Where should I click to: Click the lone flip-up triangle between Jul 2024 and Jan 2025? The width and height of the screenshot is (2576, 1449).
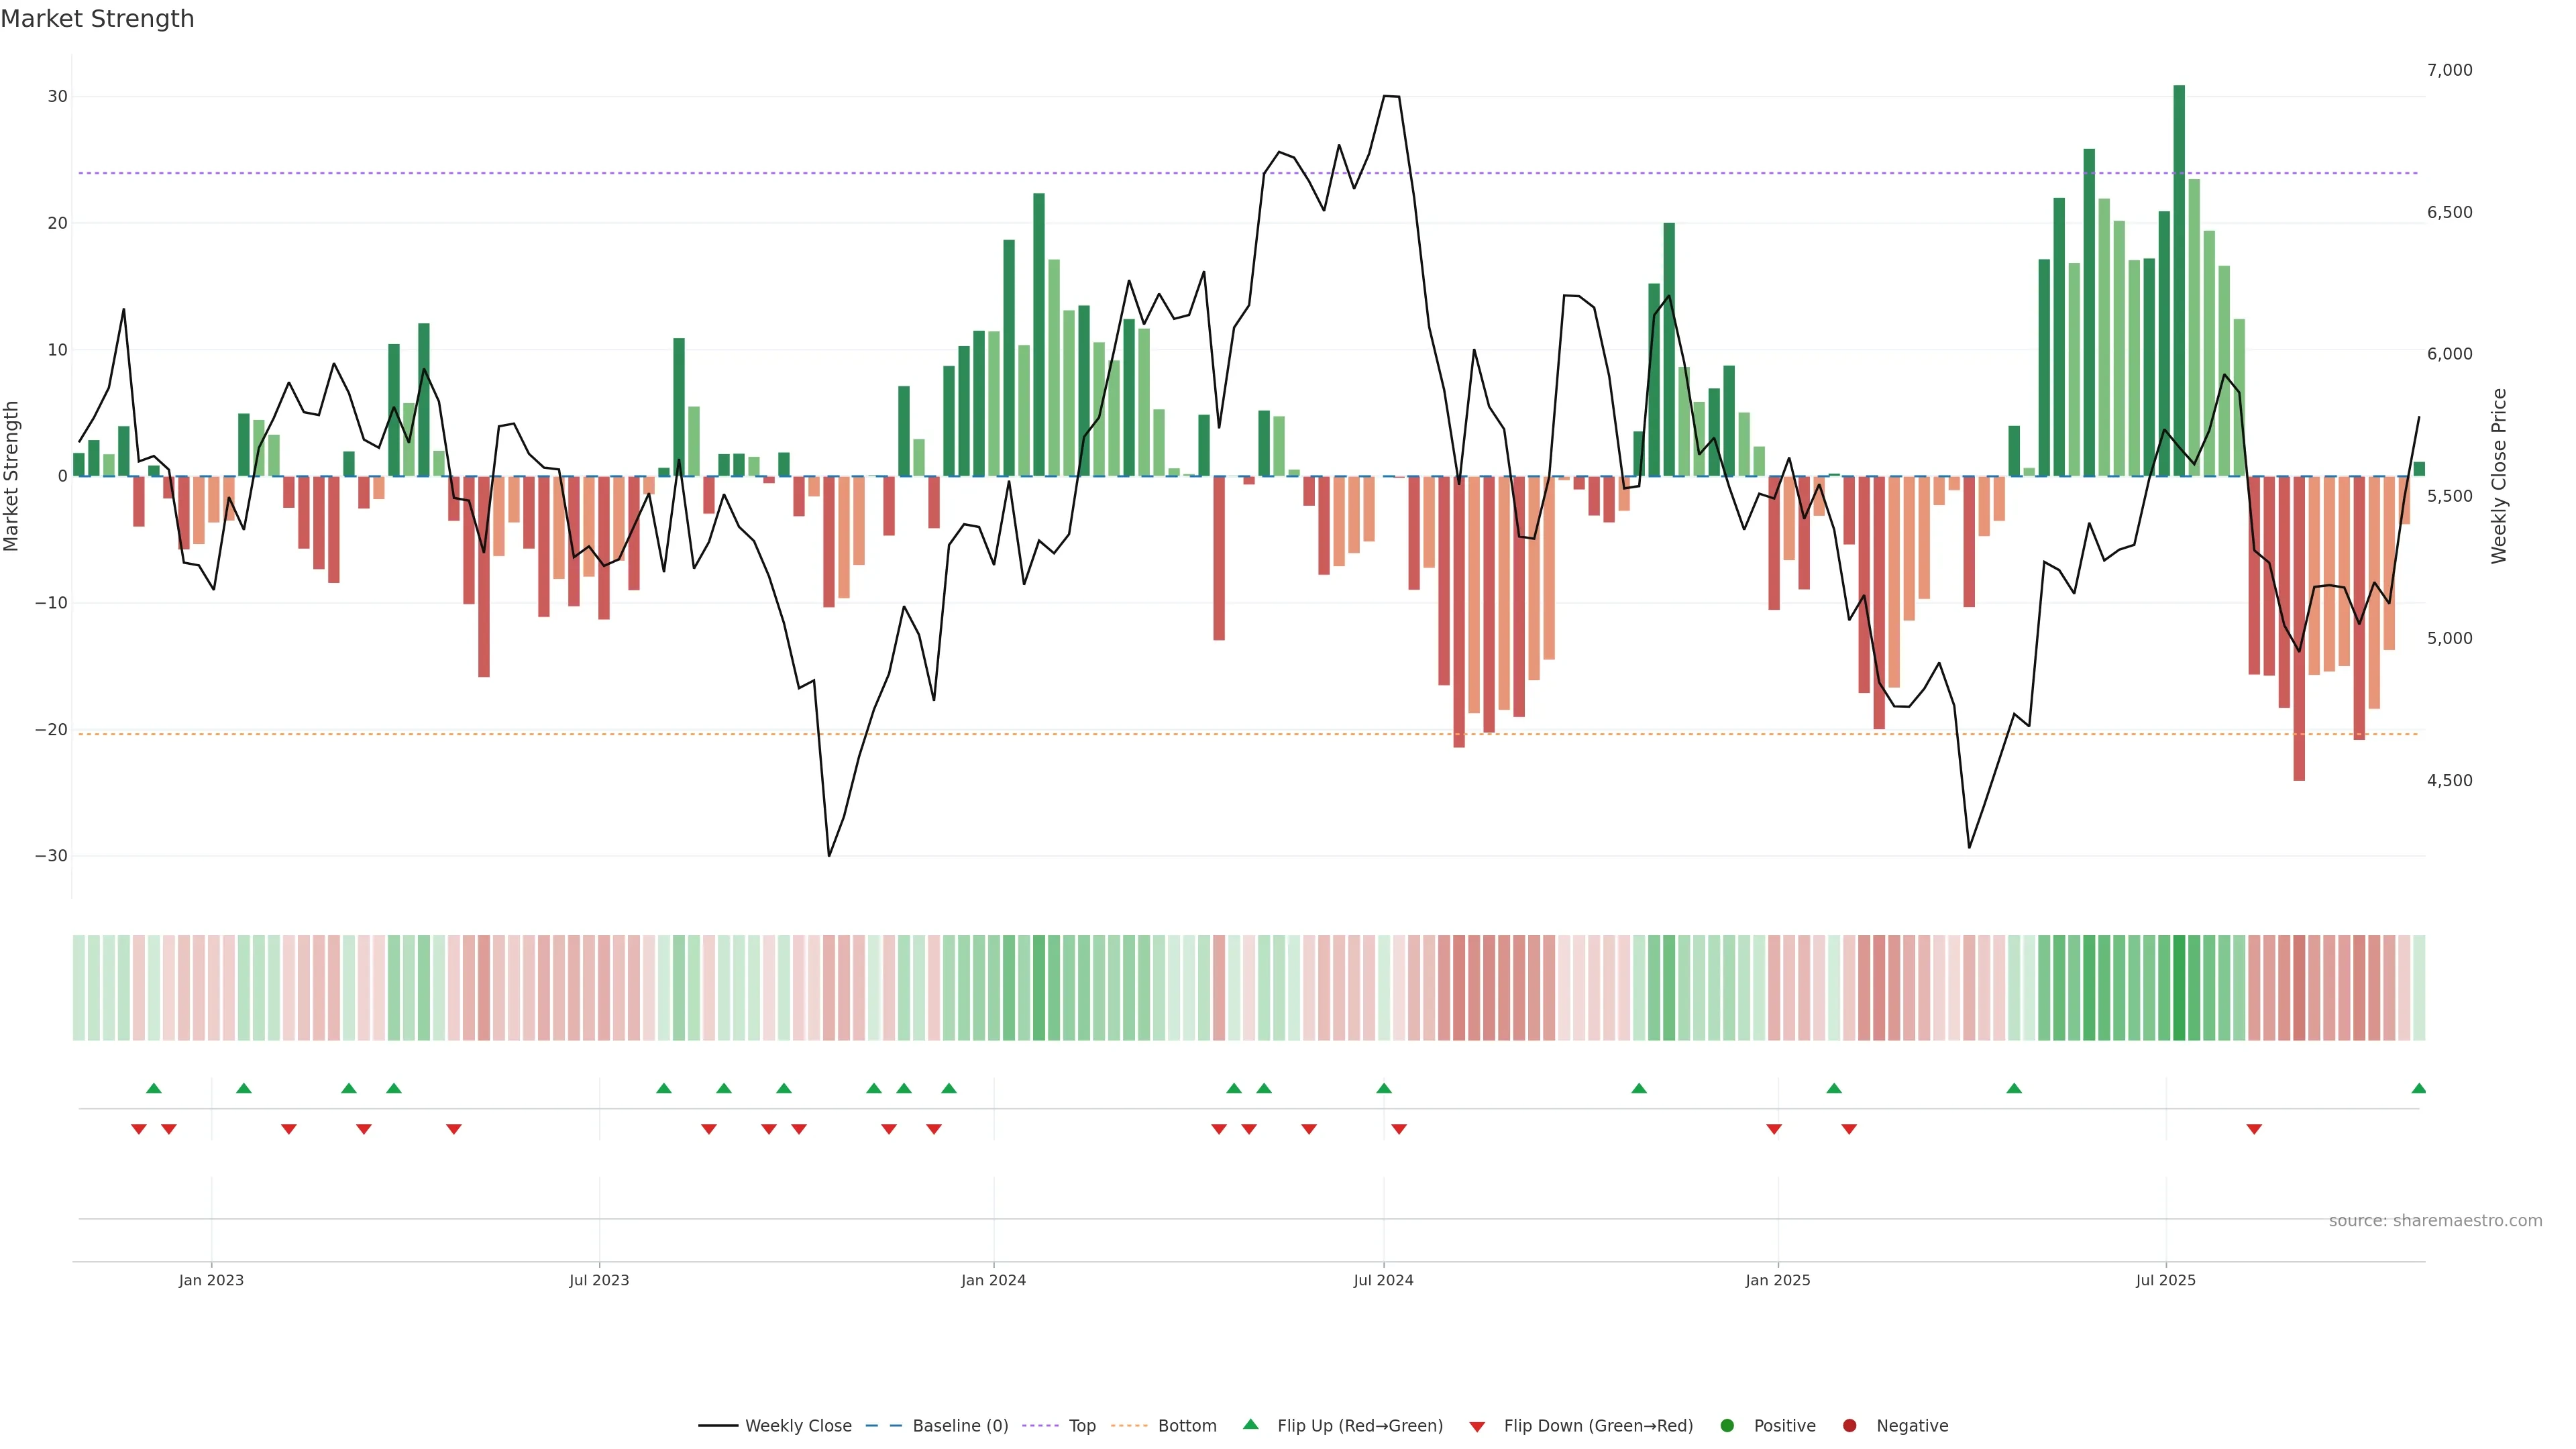[x=1639, y=1088]
